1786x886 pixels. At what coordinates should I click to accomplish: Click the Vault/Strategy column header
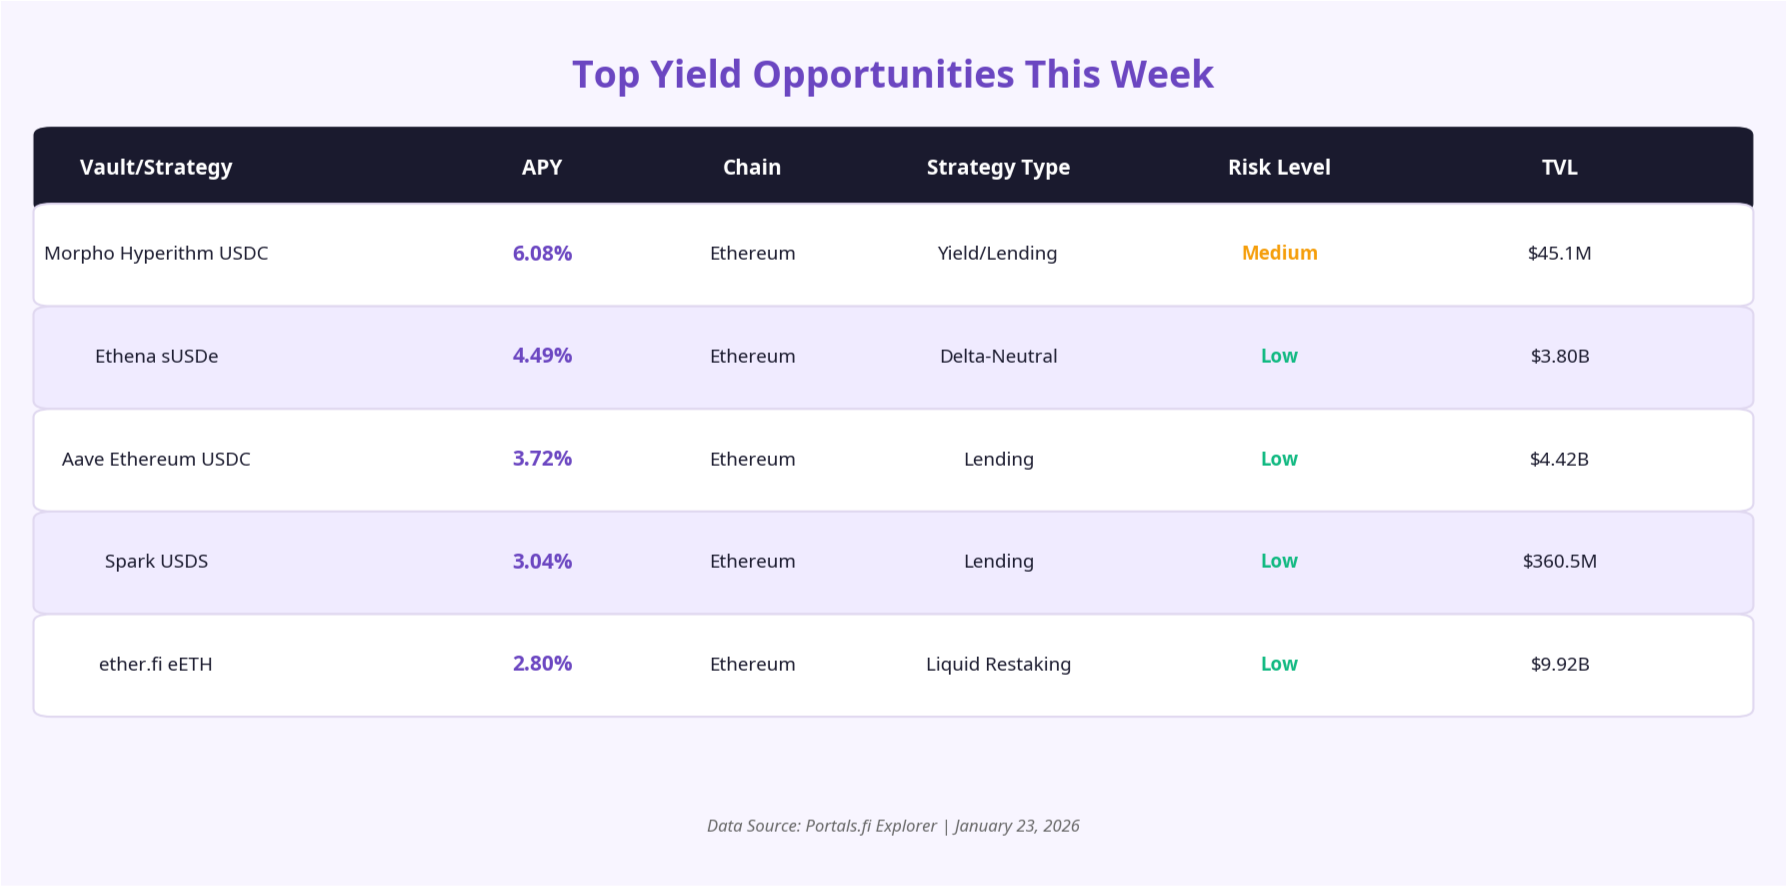pyautogui.click(x=156, y=167)
